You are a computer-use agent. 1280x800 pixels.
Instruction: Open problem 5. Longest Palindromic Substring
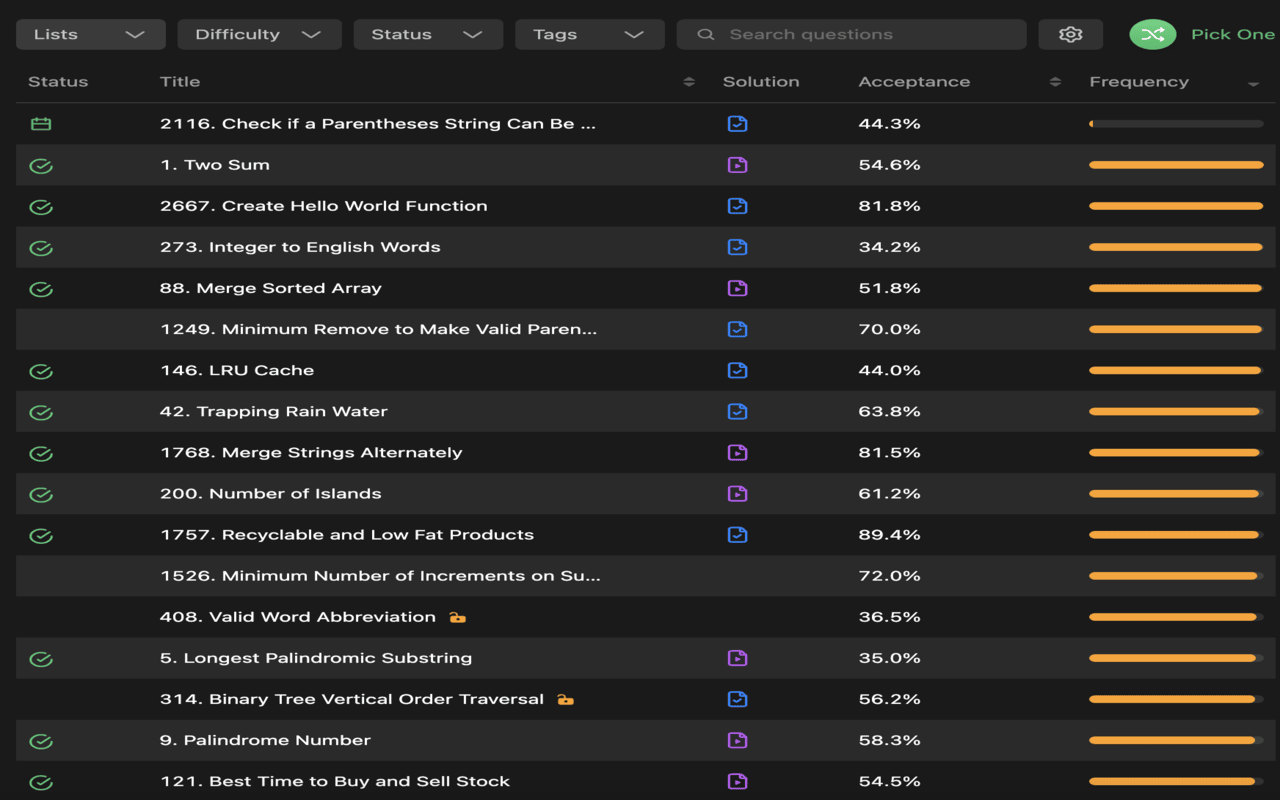click(316, 658)
